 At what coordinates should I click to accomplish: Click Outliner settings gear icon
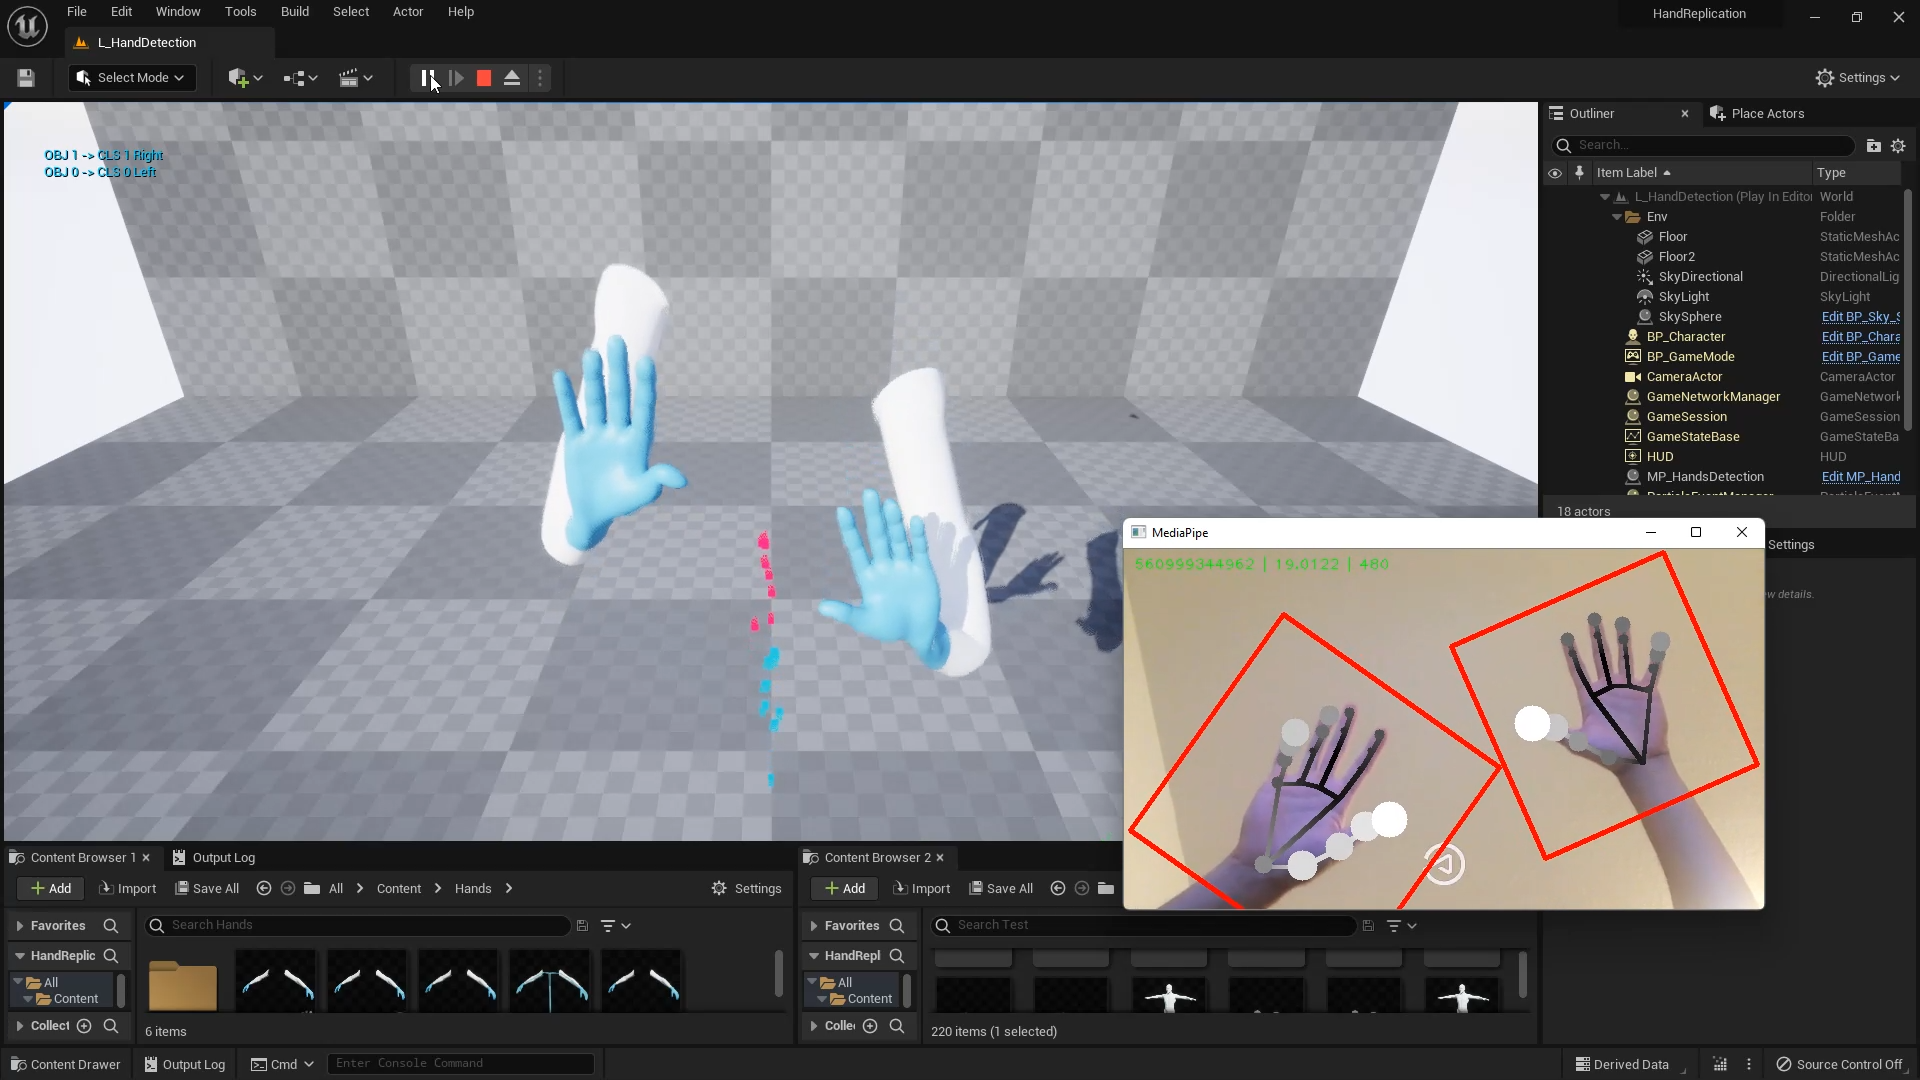(x=1898, y=145)
